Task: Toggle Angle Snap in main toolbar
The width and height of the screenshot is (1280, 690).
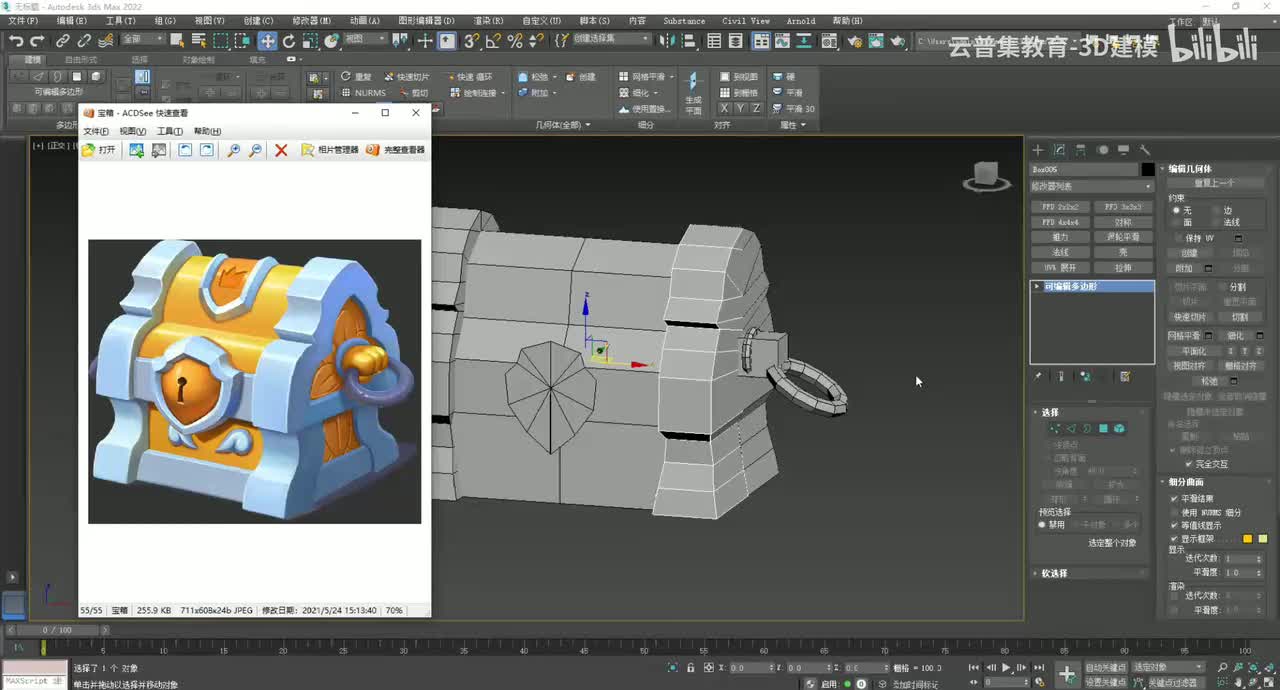Action: pyautogui.click(x=493, y=41)
